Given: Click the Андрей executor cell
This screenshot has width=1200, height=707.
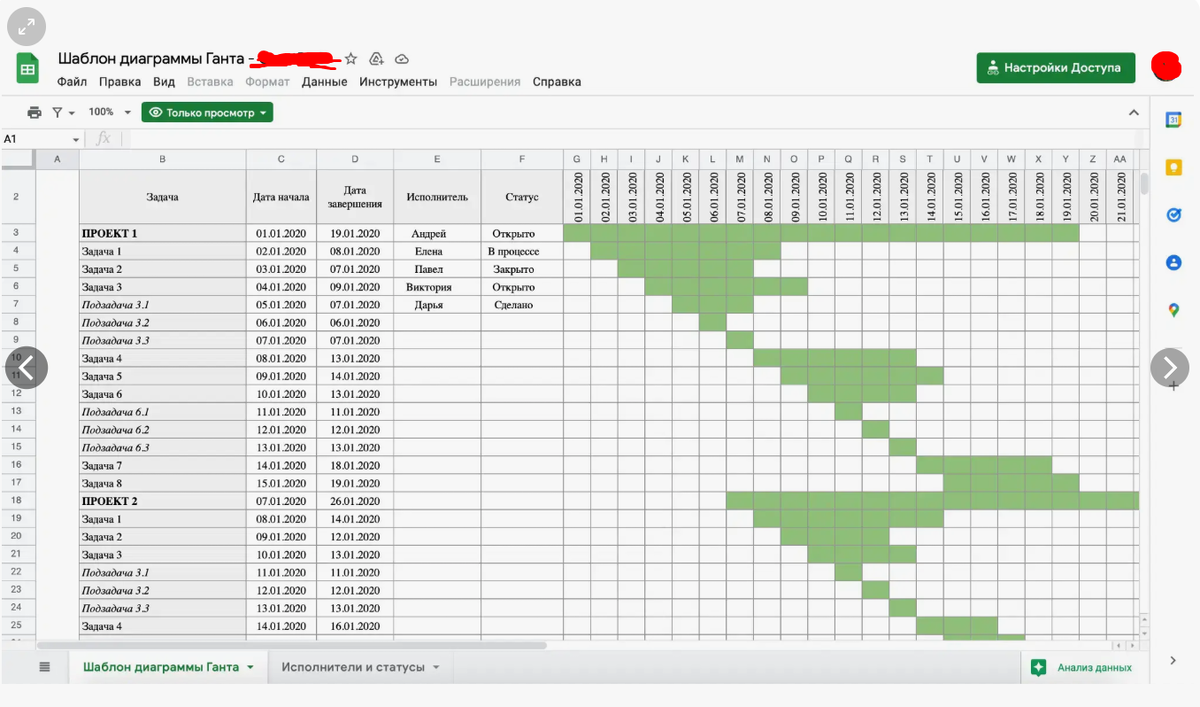Looking at the screenshot, I should [x=437, y=233].
